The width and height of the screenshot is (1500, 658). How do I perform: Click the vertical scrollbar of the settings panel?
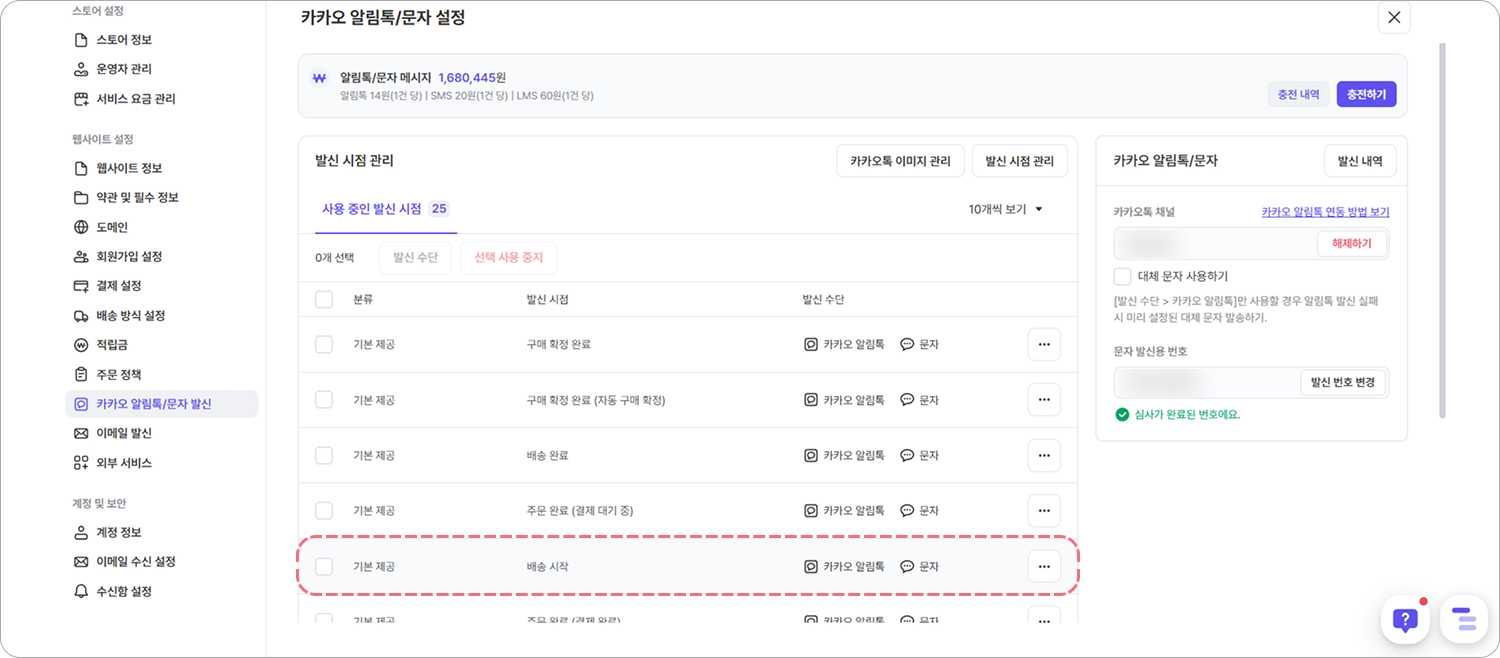(x=1441, y=230)
